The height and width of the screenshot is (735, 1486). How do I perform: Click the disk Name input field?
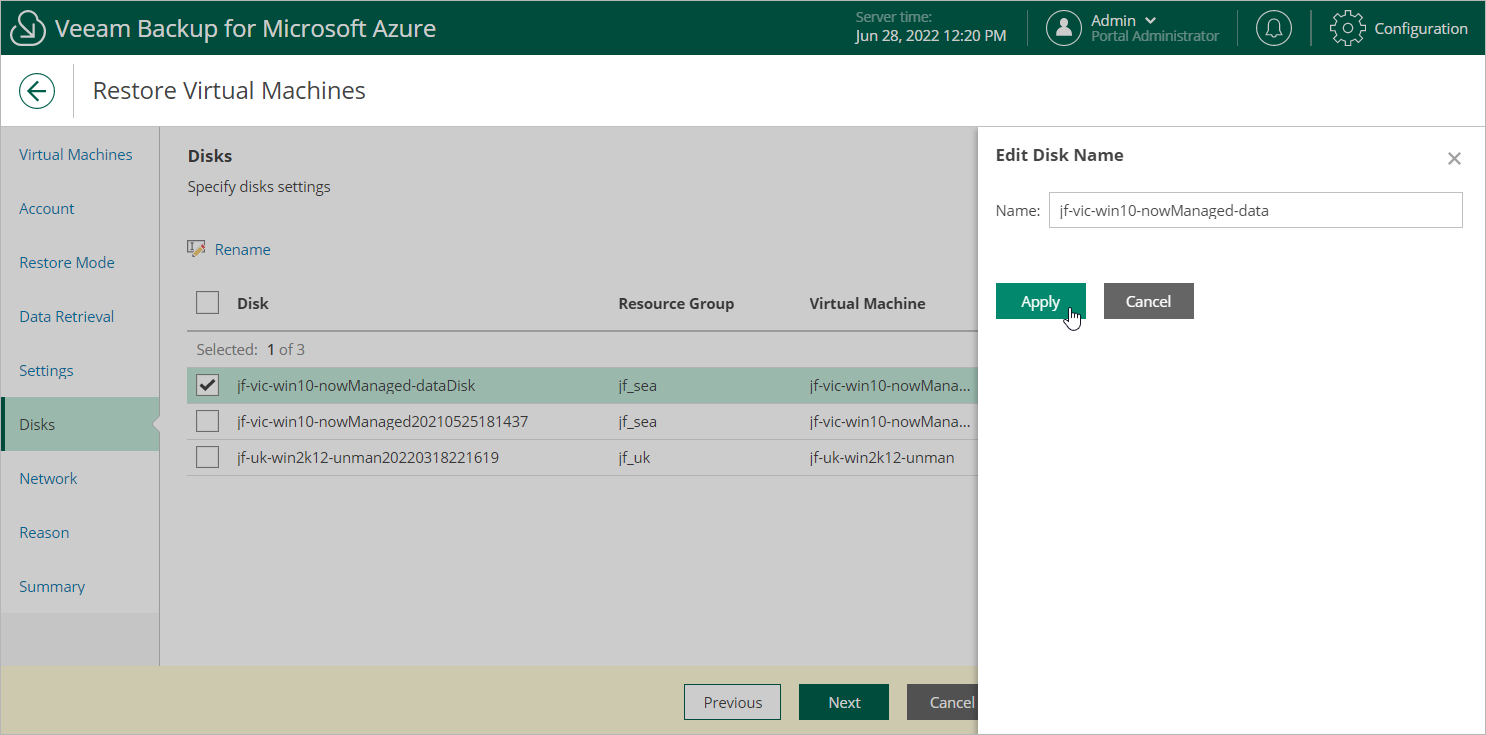(1255, 211)
